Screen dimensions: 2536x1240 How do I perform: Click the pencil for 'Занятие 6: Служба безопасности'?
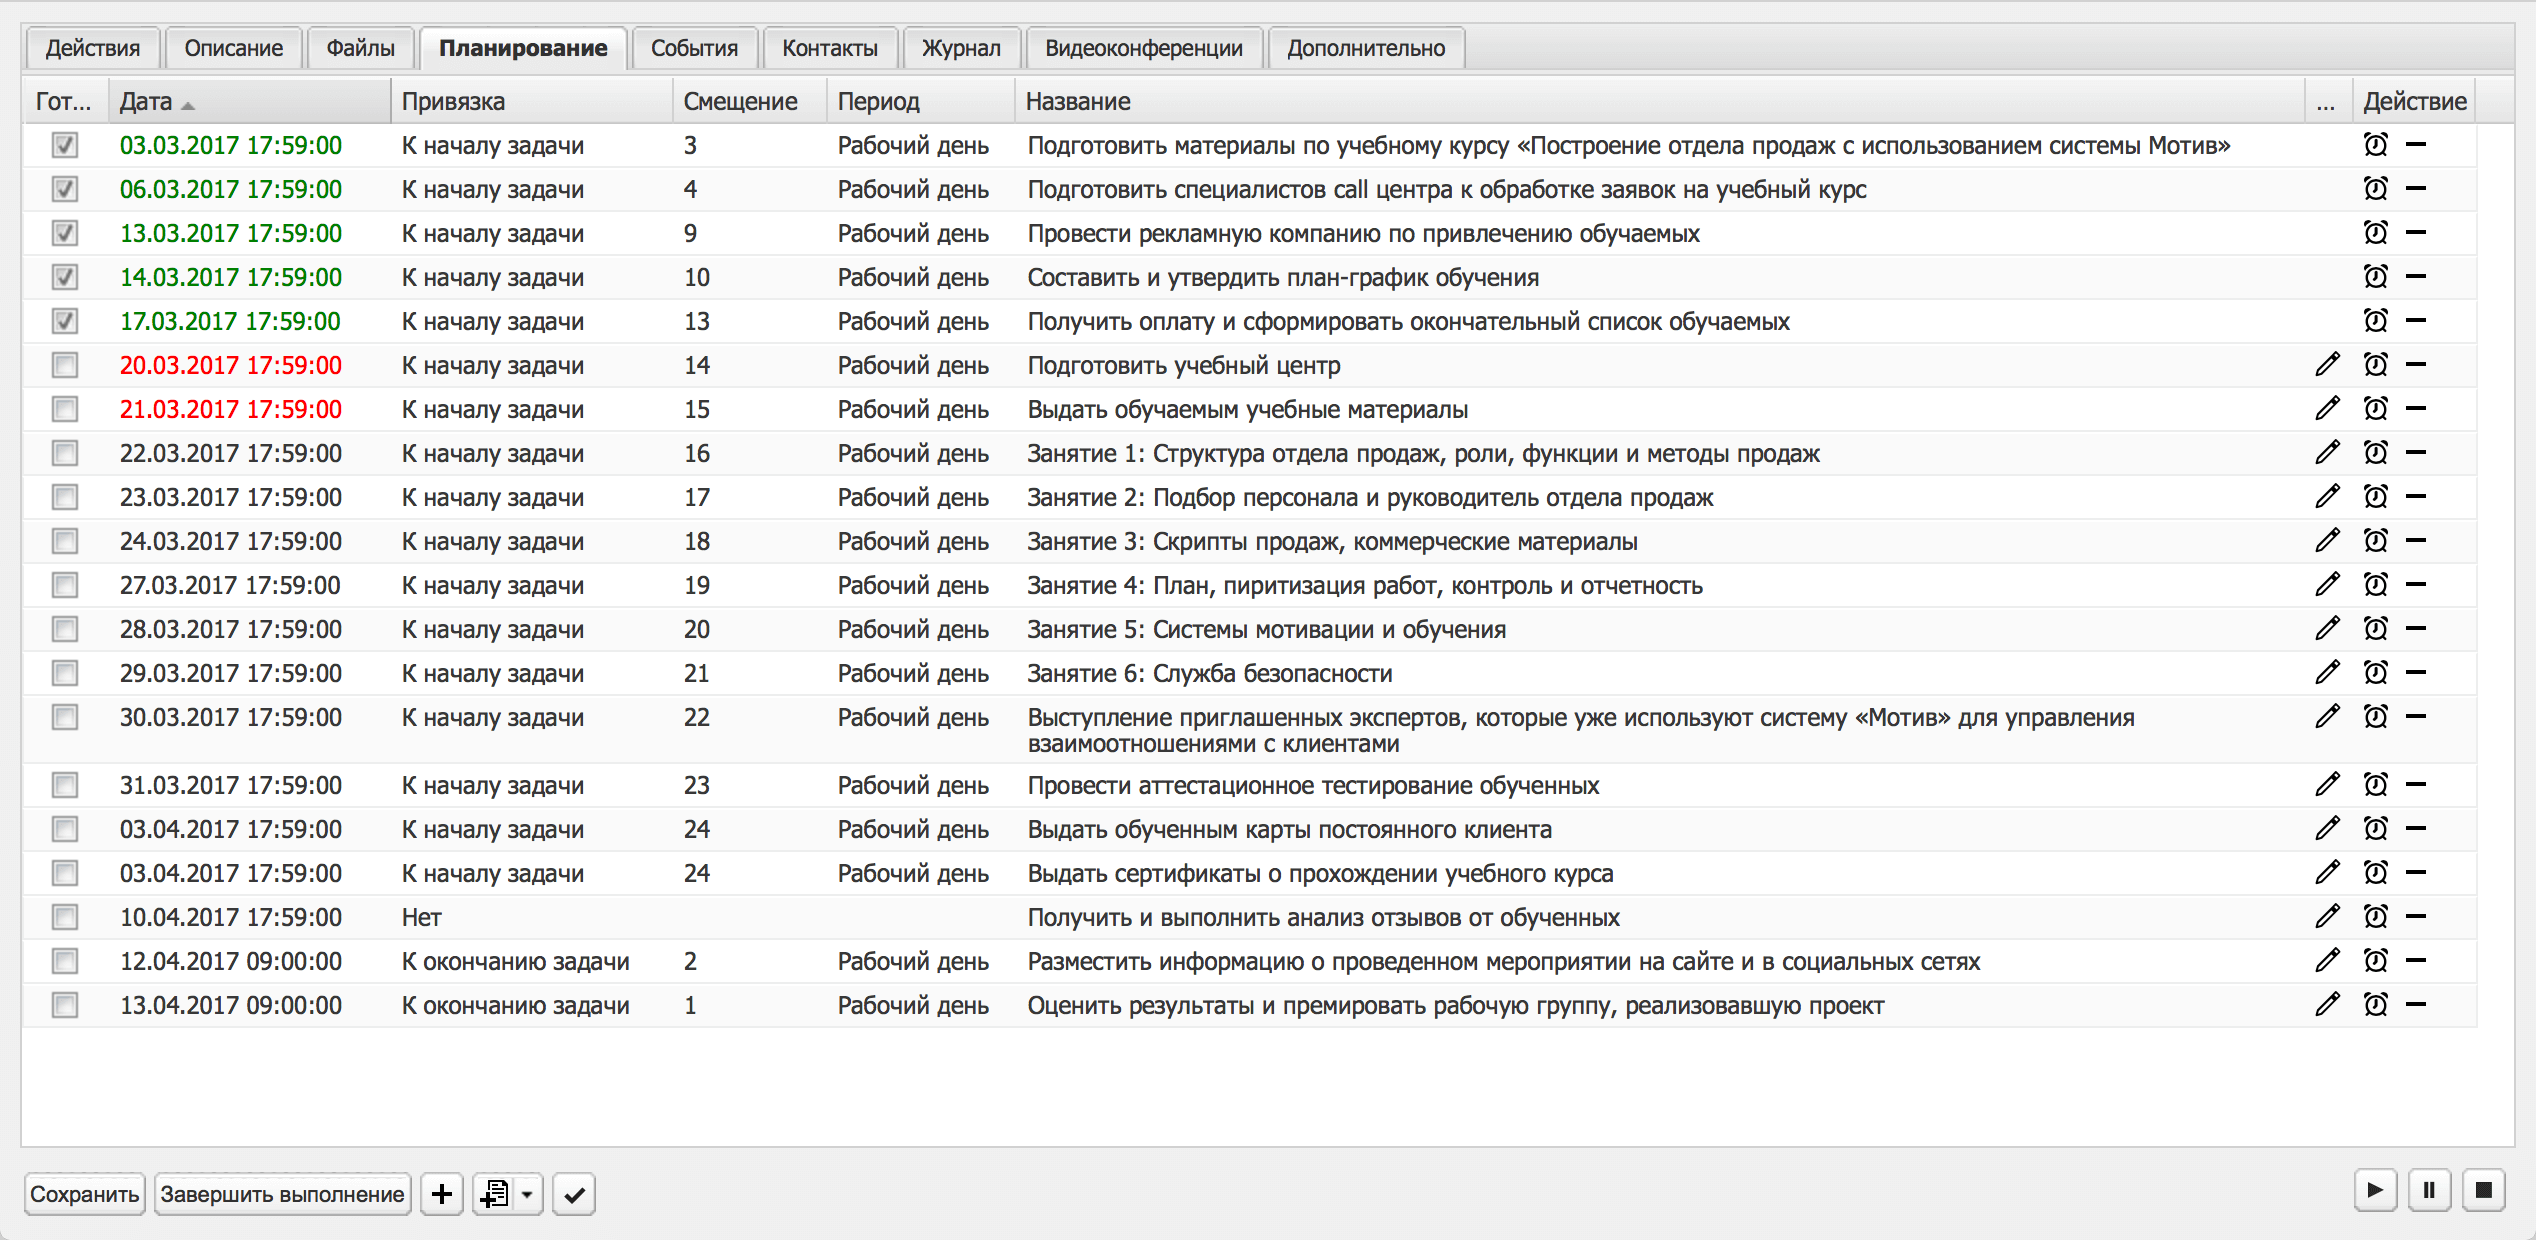tap(2327, 673)
